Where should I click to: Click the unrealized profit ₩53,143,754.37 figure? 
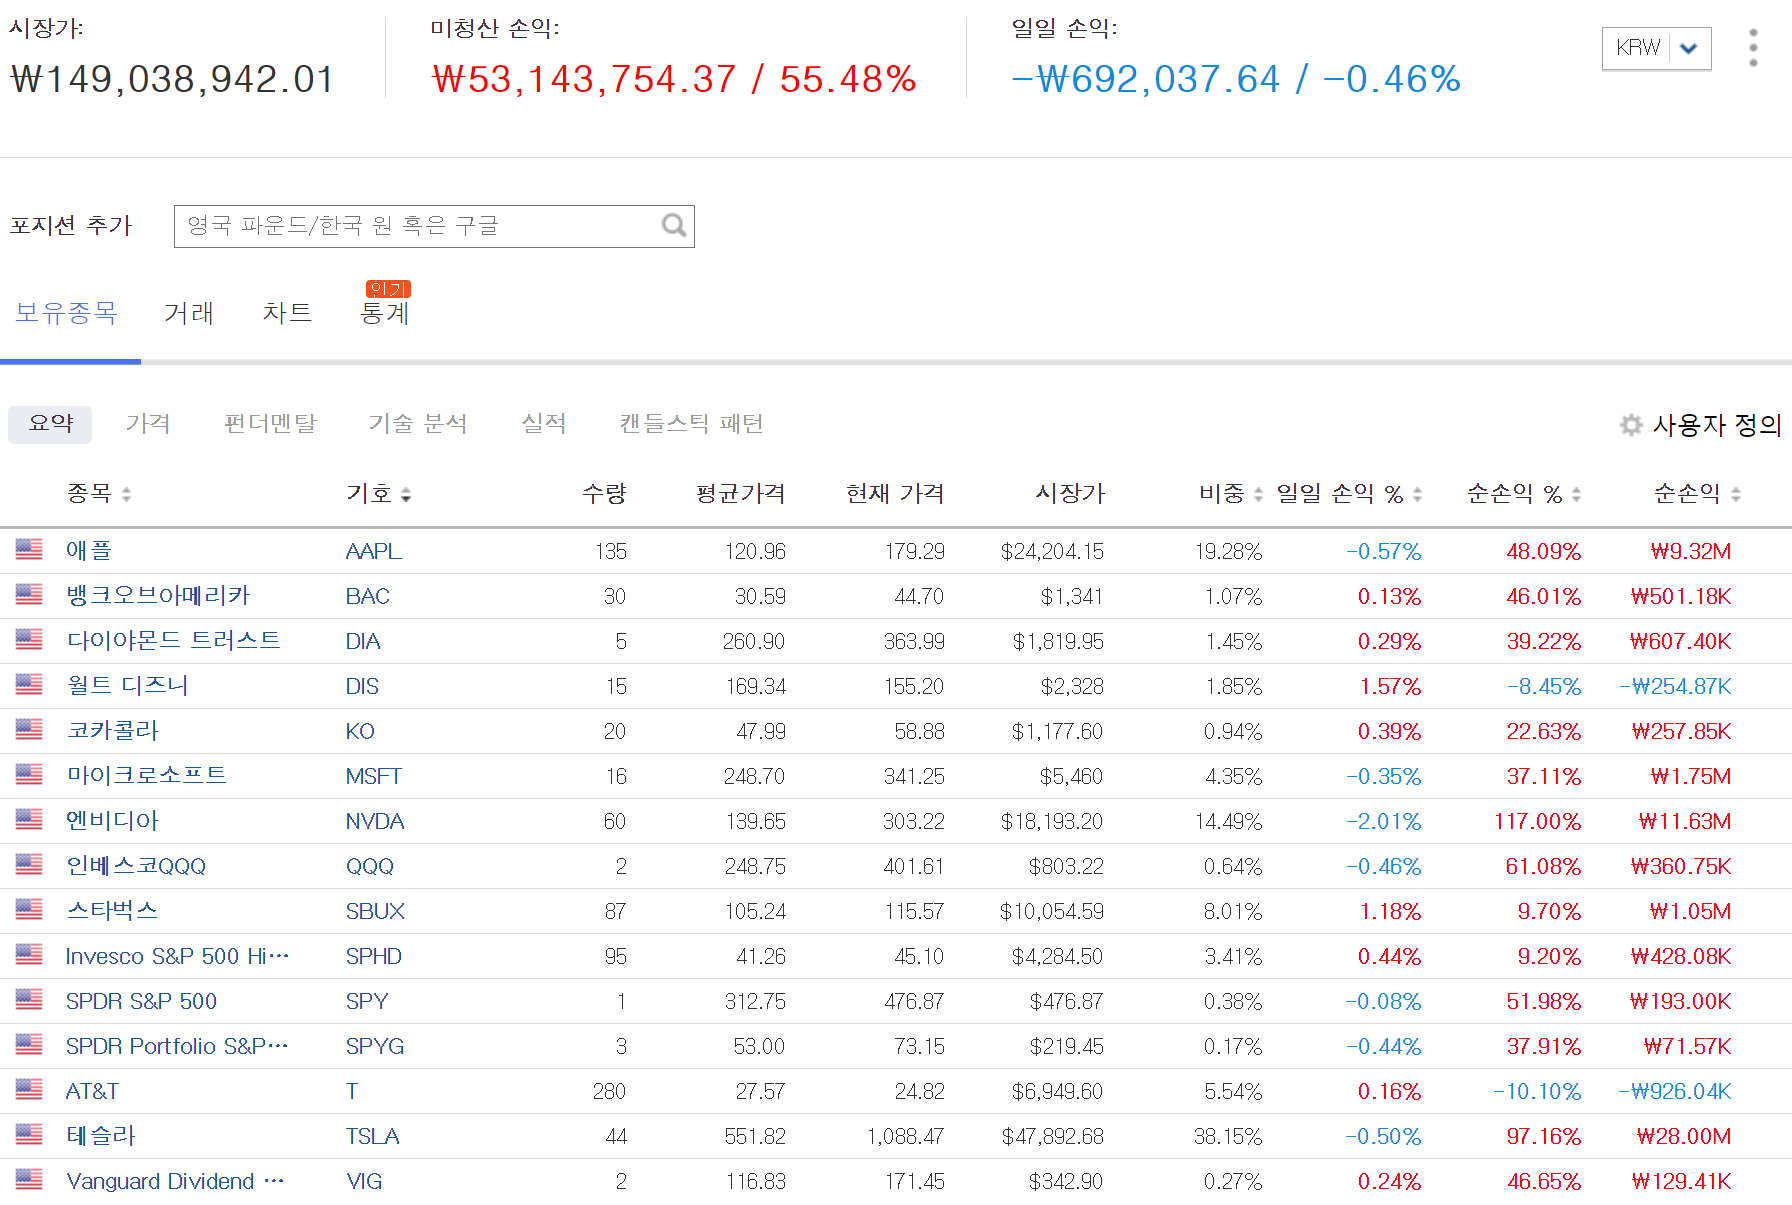(584, 79)
